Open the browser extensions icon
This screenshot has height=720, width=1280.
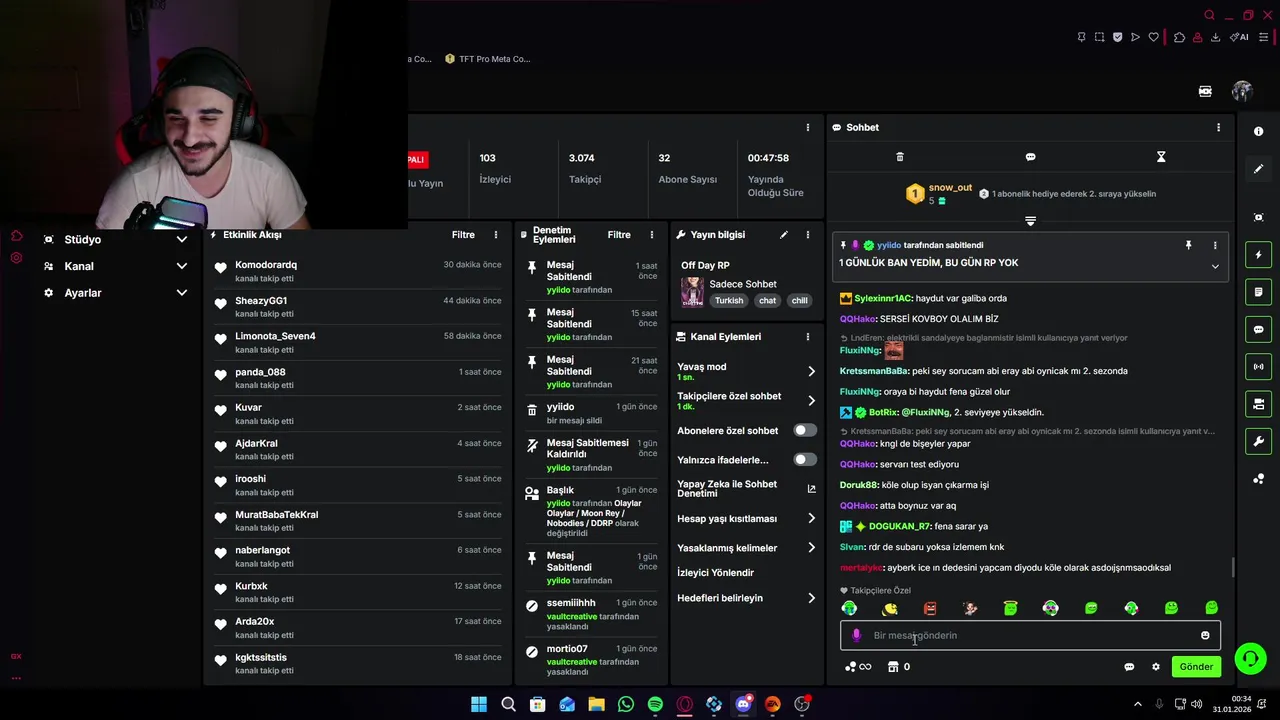1179,37
